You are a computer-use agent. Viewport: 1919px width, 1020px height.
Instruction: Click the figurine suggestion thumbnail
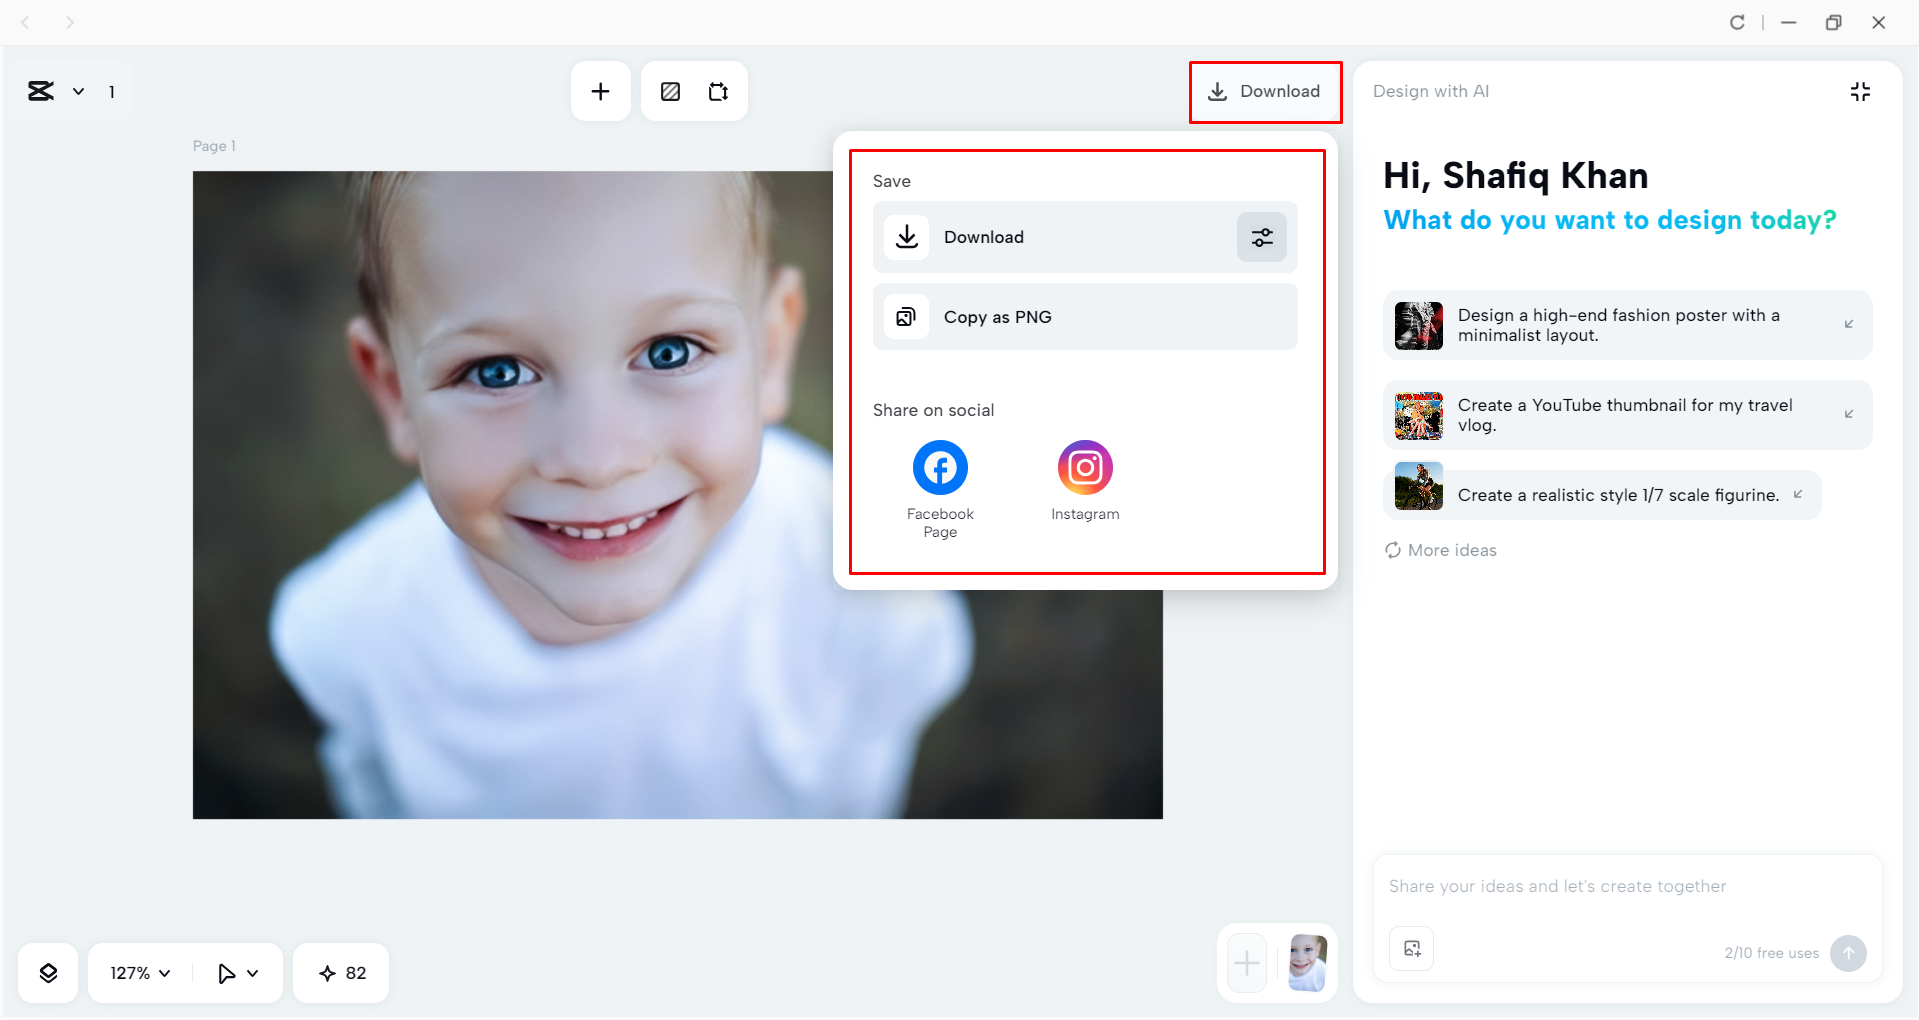tap(1419, 486)
